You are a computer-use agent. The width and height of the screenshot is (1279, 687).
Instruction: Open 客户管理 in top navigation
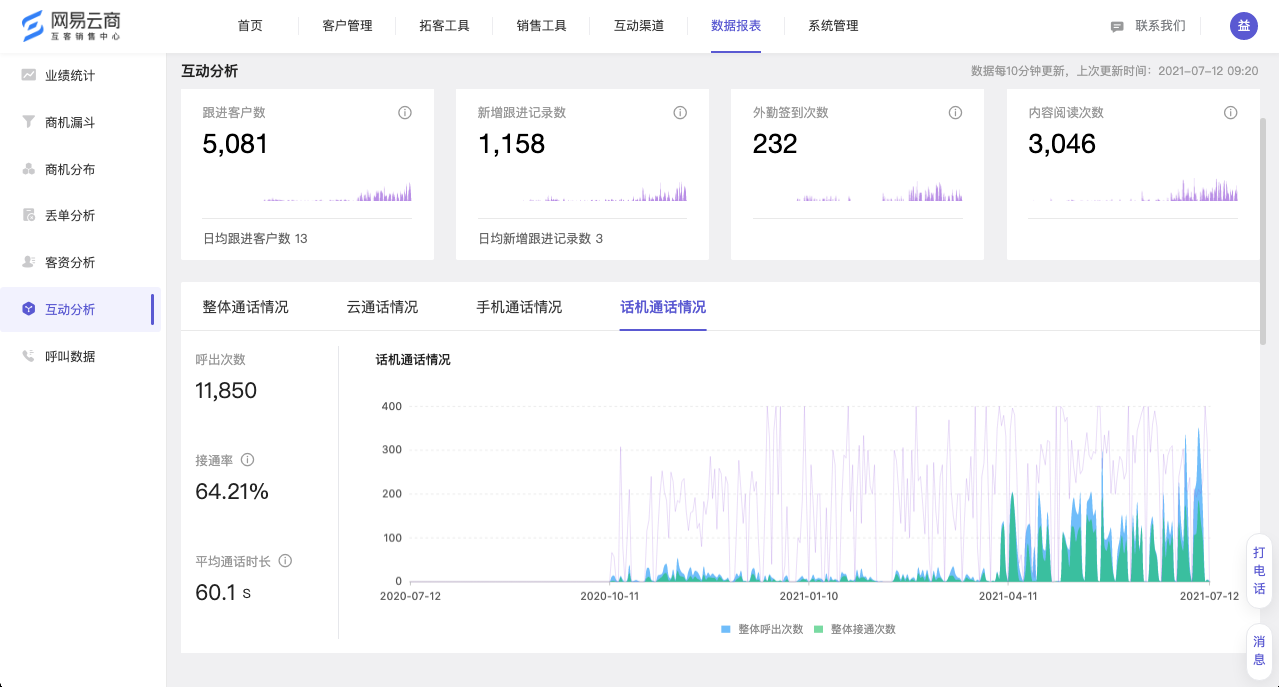coord(347,26)
